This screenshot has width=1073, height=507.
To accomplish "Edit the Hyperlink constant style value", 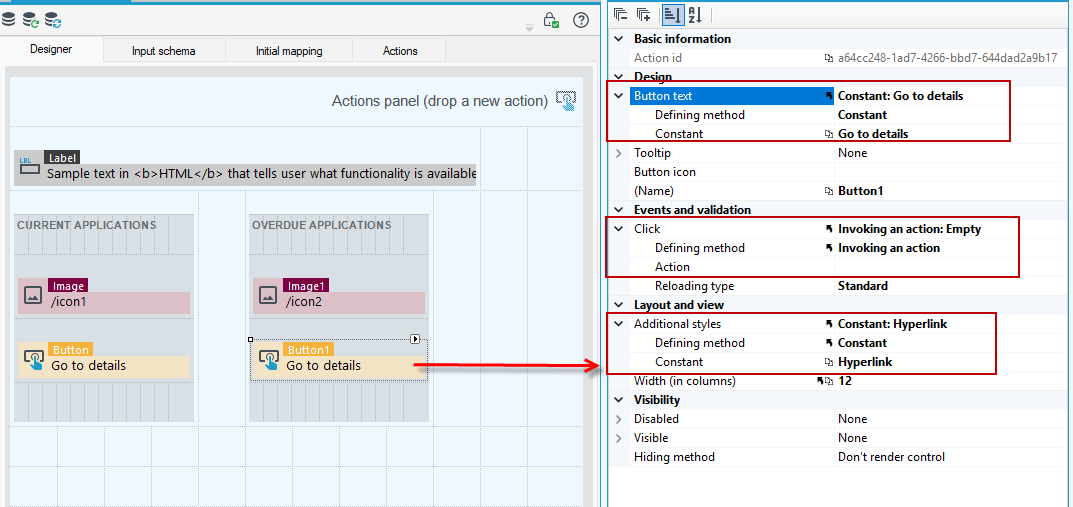I will point(864,362).
